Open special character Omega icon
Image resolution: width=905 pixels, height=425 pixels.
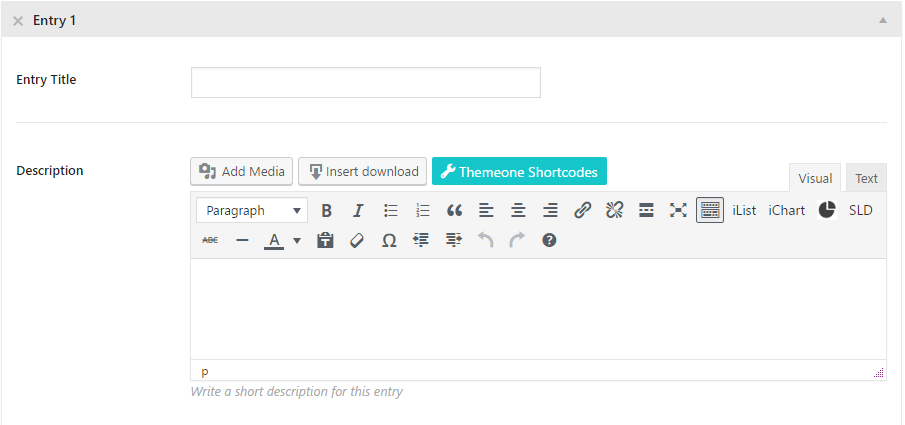(390, 240)
